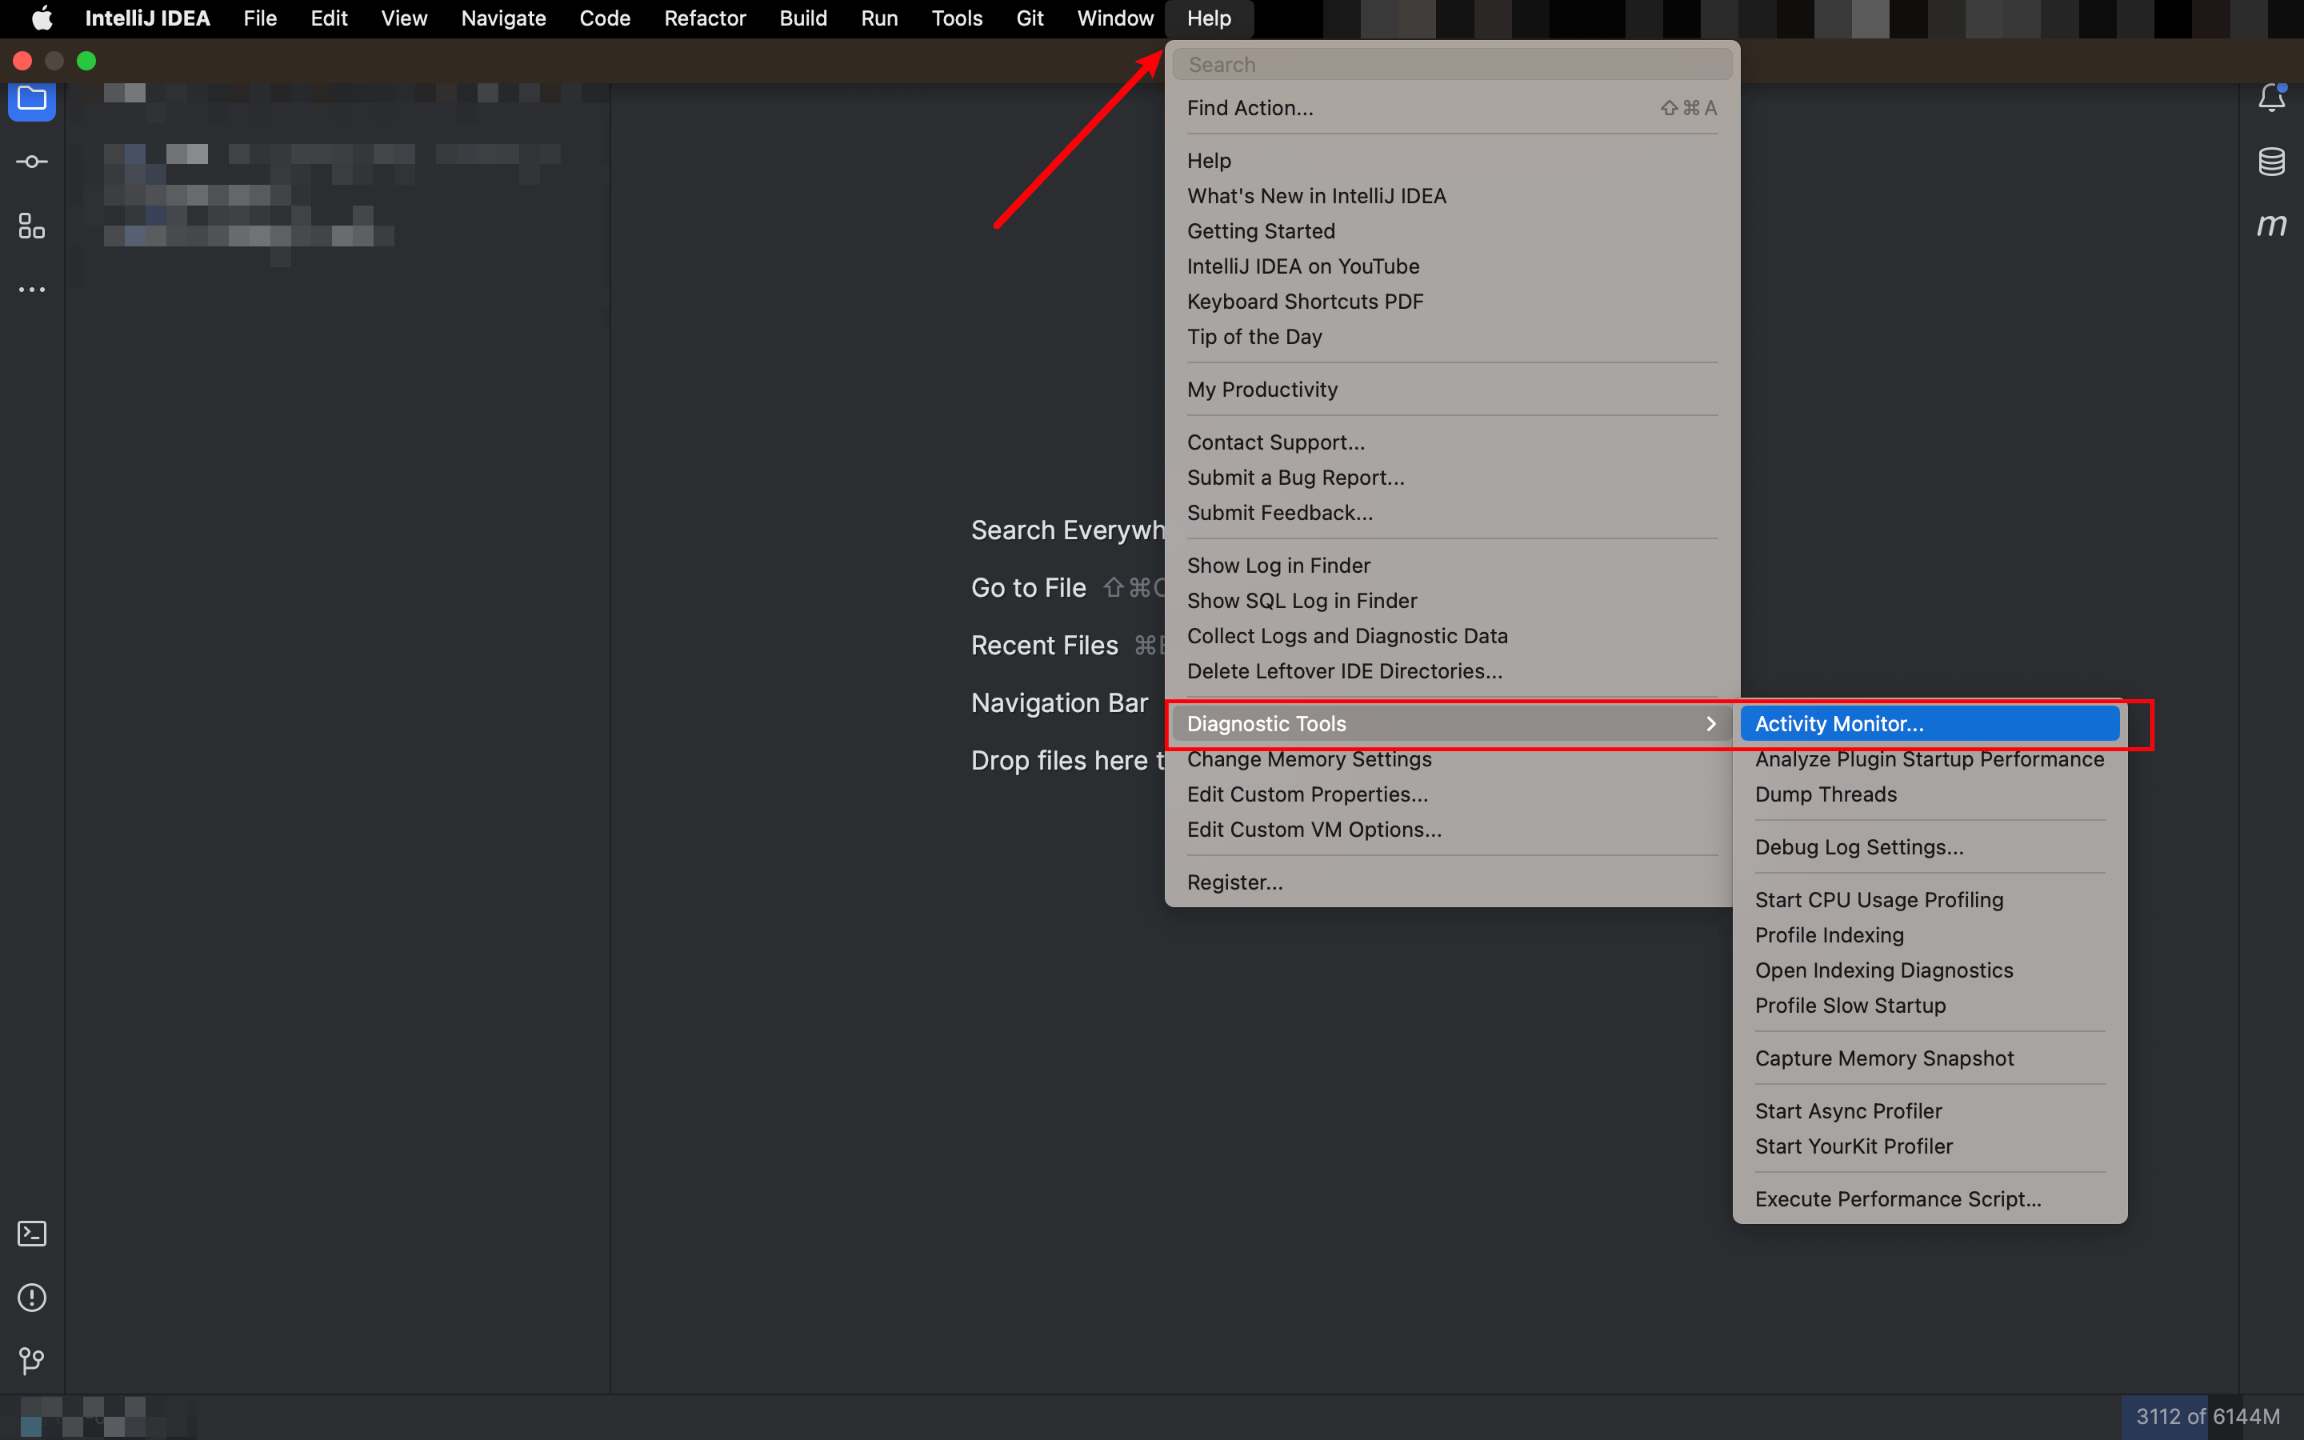Open the Git tool window icon
The height and width of the screenshot is (1440, 2304).
tap(32, 1361)
